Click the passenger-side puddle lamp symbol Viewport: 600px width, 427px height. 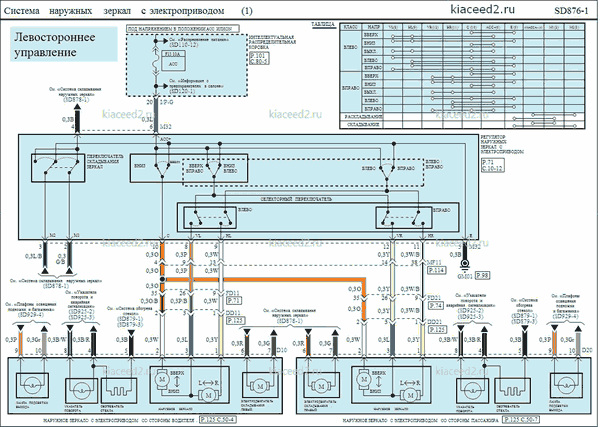568,385
